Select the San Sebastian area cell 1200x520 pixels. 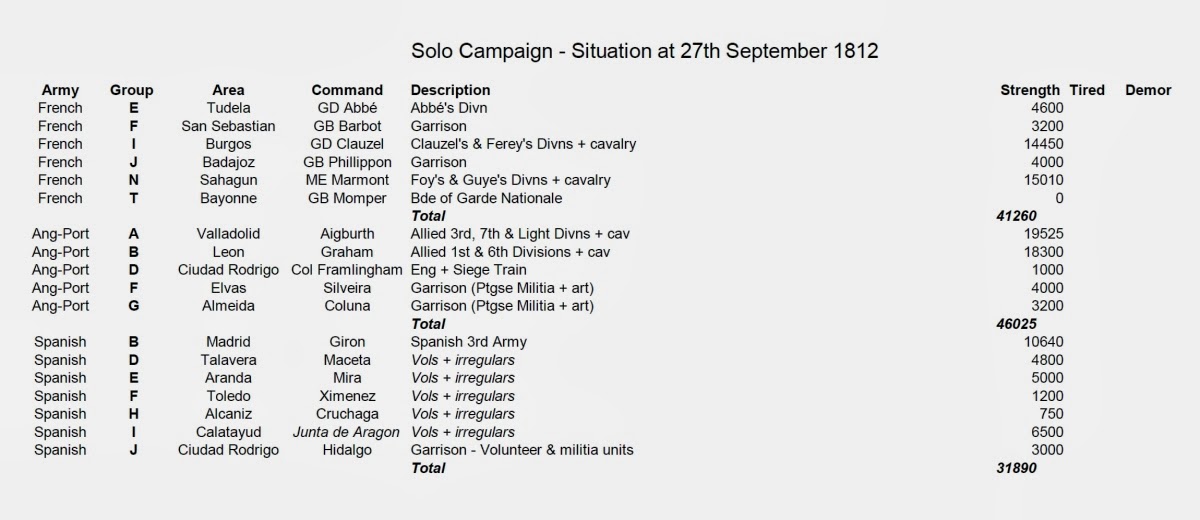click(228, 126)
